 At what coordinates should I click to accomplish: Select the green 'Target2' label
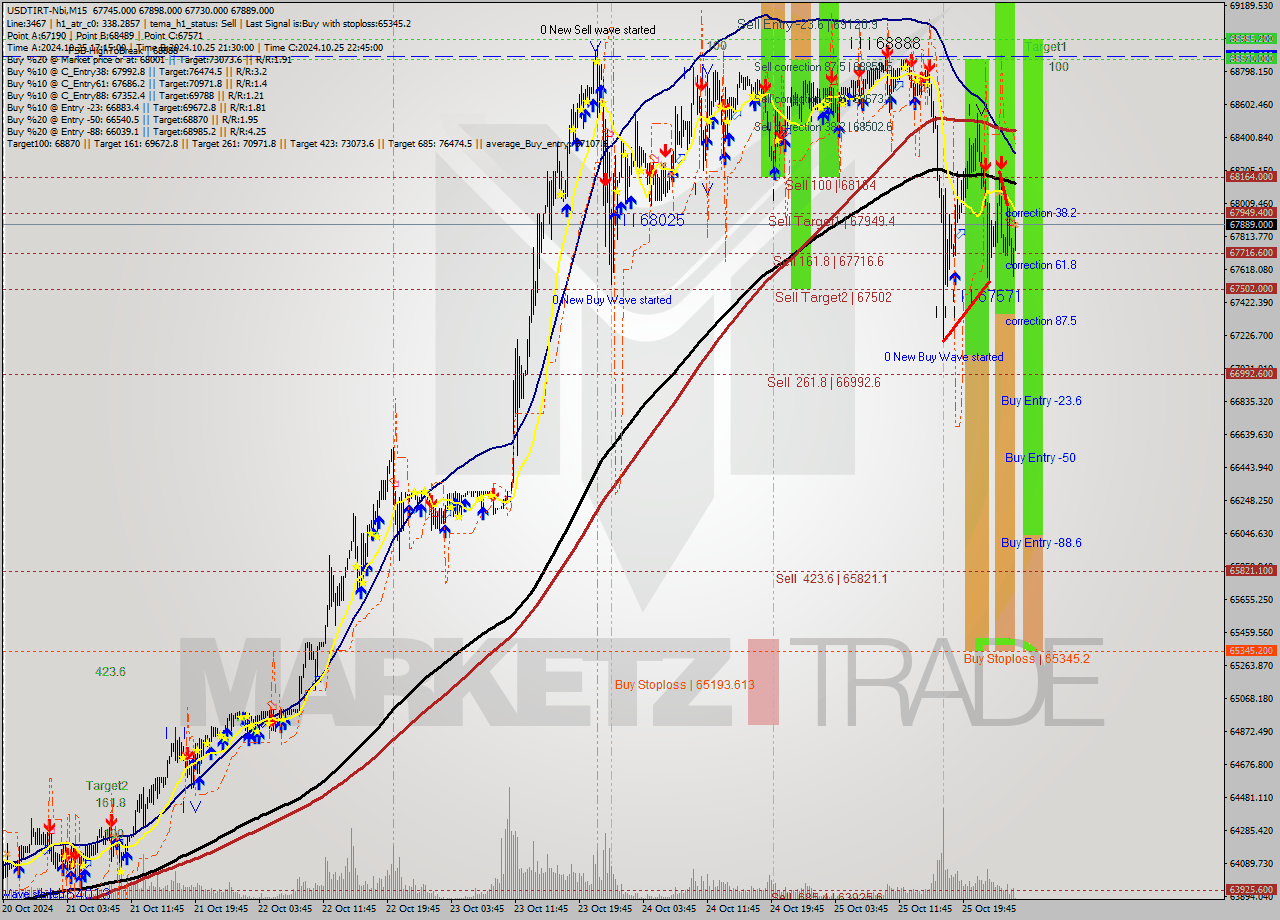(106, 786)
